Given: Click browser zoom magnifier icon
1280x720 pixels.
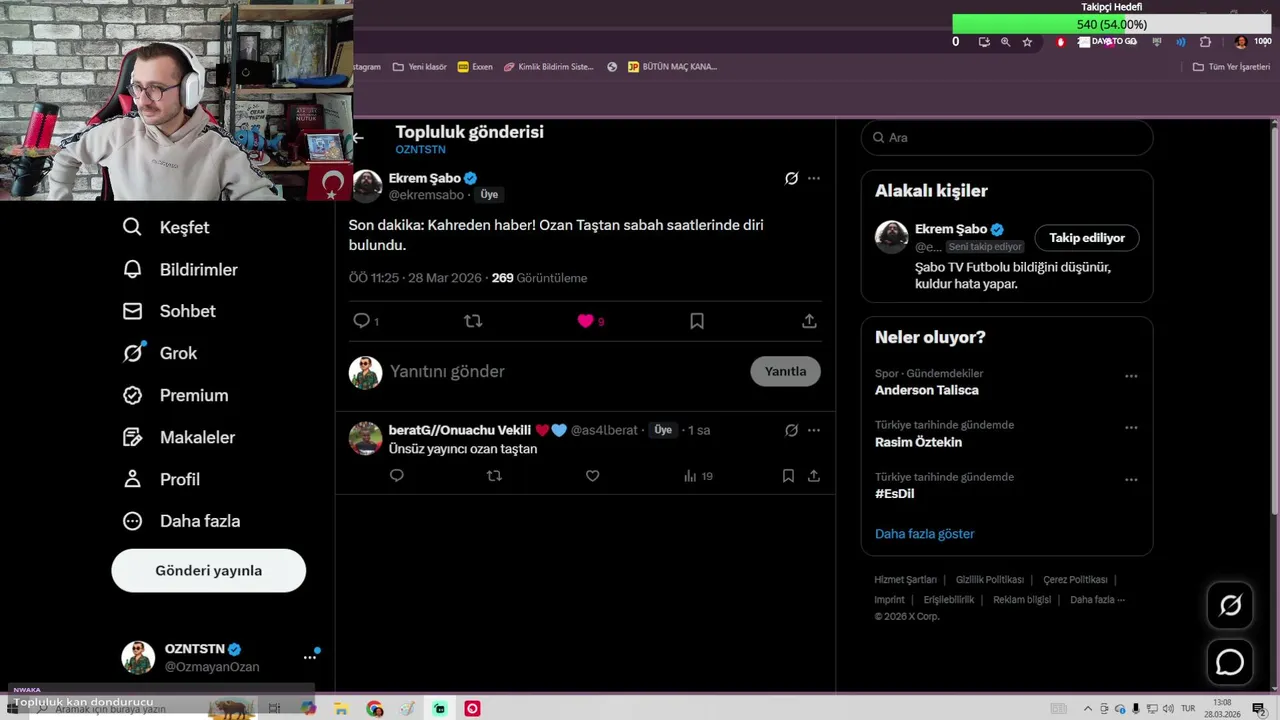Looking at the screenshot, I should click(1005, 42).
